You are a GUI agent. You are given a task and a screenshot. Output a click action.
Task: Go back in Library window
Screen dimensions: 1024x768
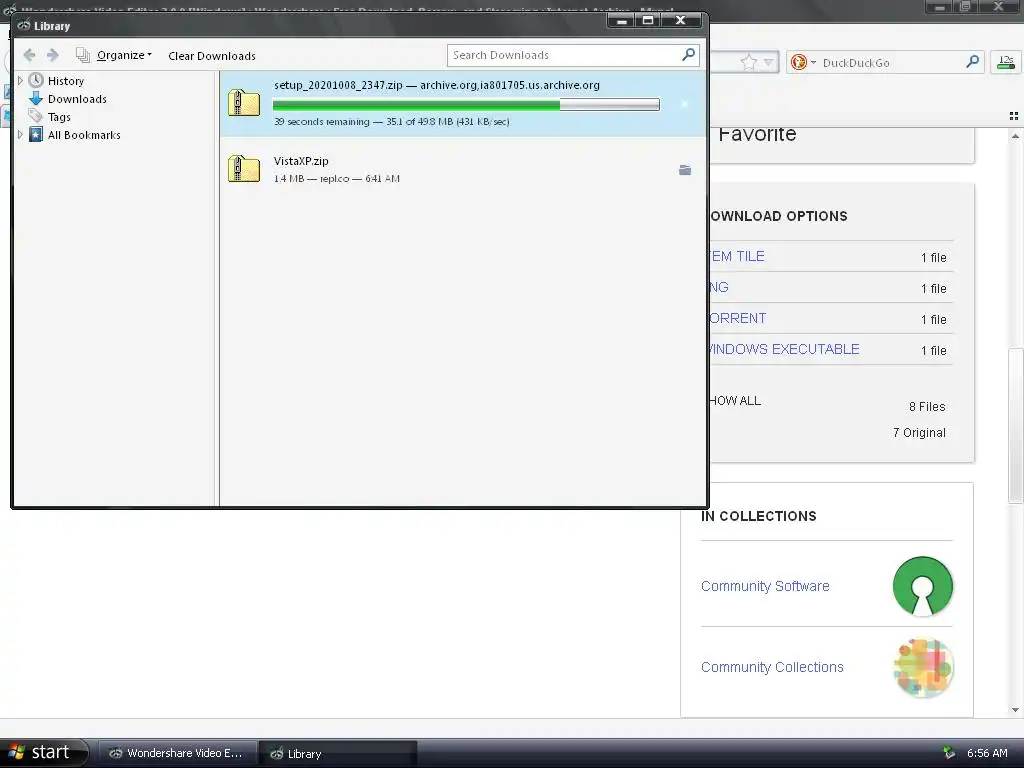tap(29, 56)
